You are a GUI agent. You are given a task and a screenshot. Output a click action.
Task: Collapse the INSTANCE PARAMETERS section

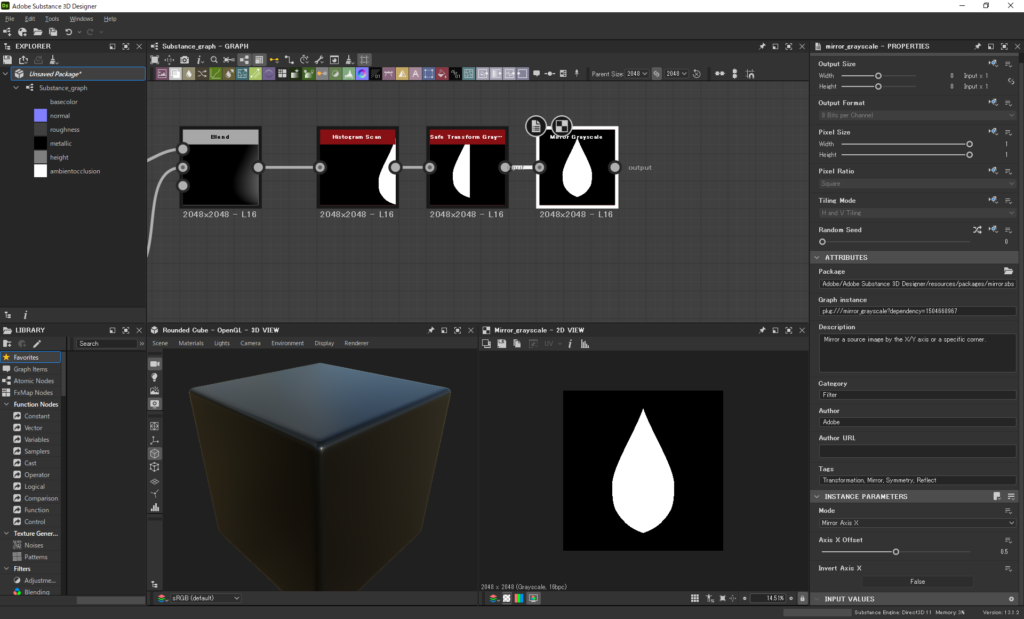click(x=816, y=496)
